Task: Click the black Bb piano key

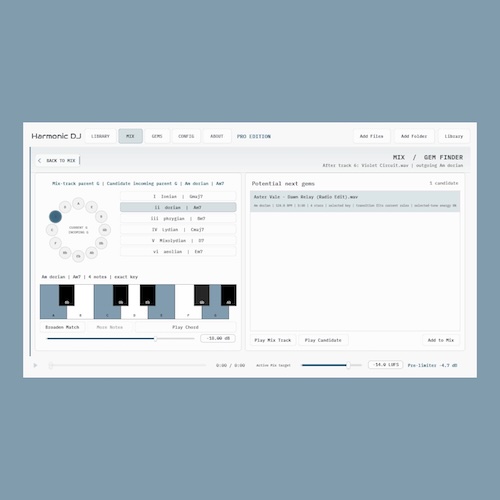Action: (x=67, y=295)
